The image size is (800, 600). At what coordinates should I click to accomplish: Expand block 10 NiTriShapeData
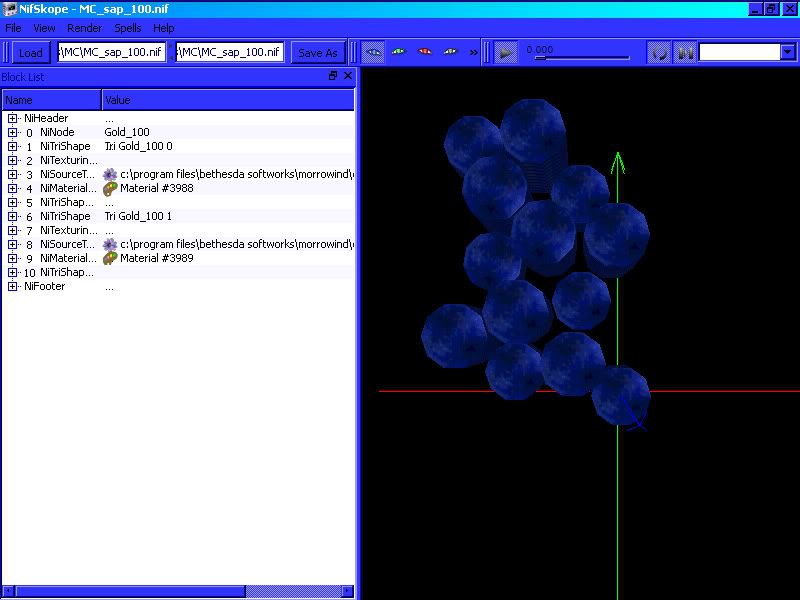(12, 272)
